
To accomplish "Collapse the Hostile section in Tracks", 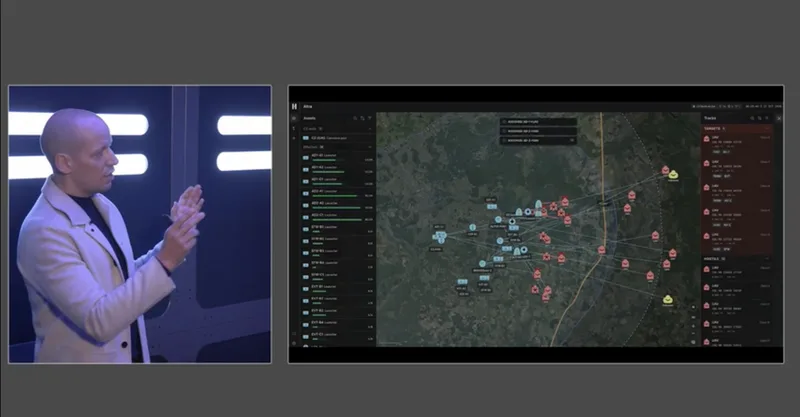I will coord(767,259).
